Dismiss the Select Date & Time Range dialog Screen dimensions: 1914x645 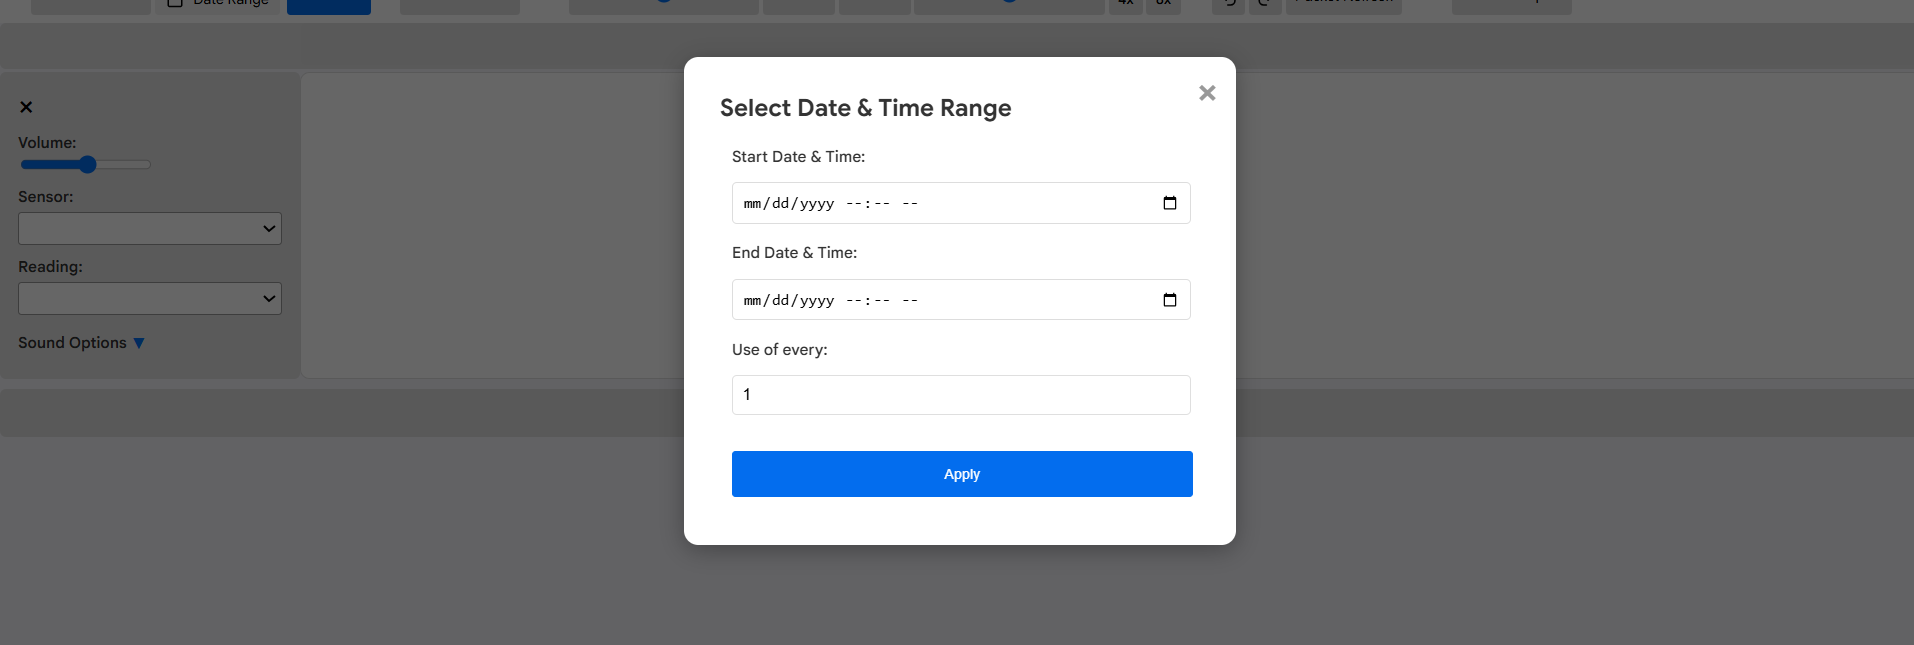tap(1206, 92)
